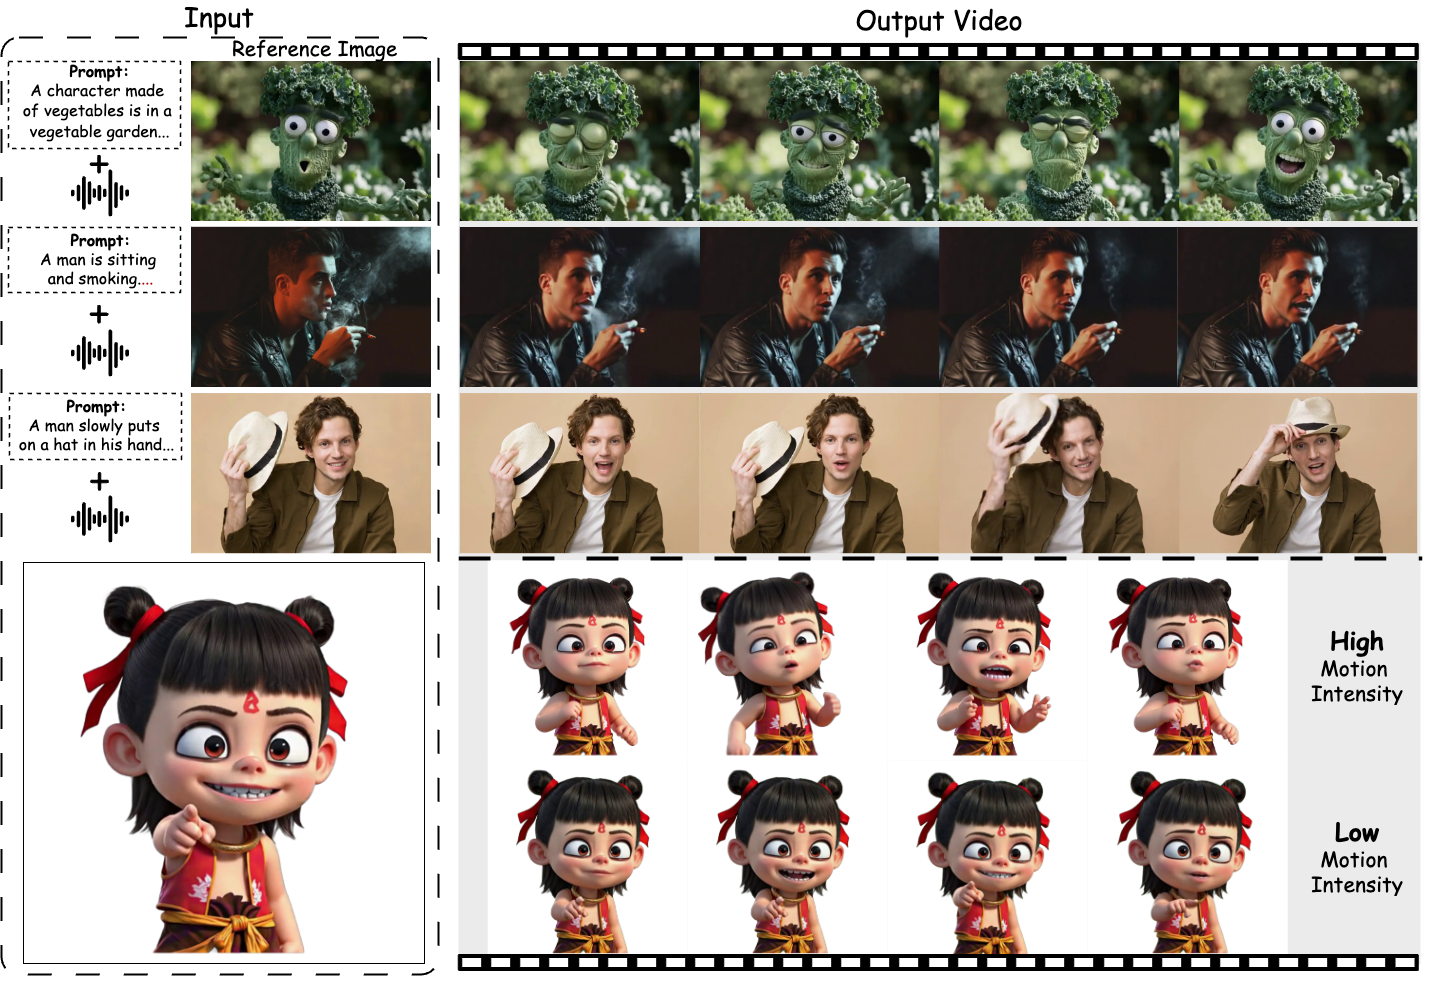Click the plus sign under the smoking man prompt
Viewport: 1447px width, 983px height.
[x=99, y=314]
